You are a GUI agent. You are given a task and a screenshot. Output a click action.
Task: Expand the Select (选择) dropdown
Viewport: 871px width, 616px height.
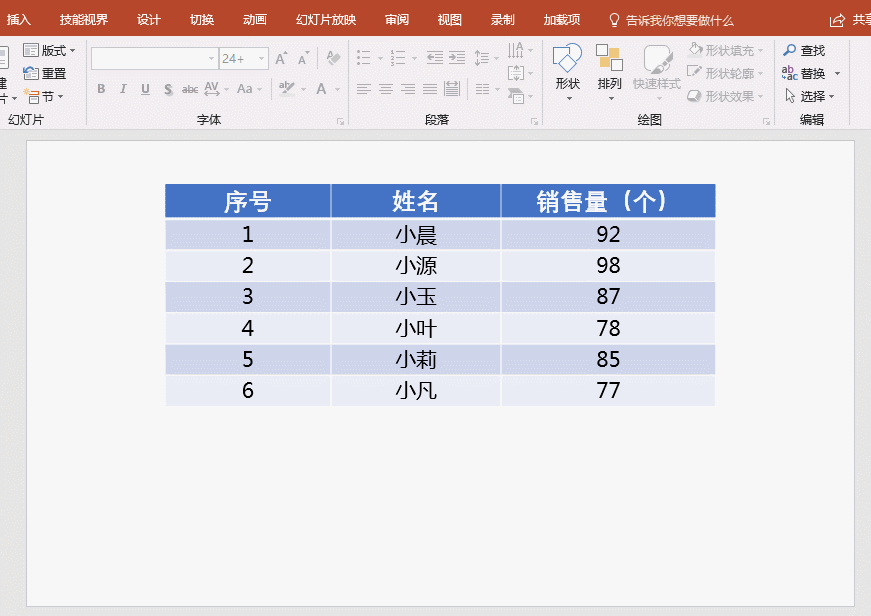pos(831,97)
